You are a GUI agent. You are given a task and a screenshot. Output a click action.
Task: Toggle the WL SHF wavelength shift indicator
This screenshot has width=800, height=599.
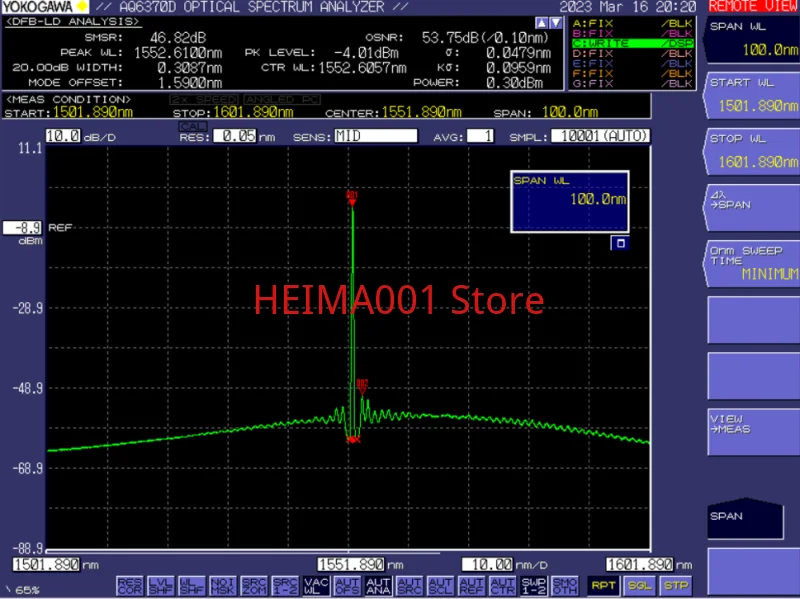192,585
